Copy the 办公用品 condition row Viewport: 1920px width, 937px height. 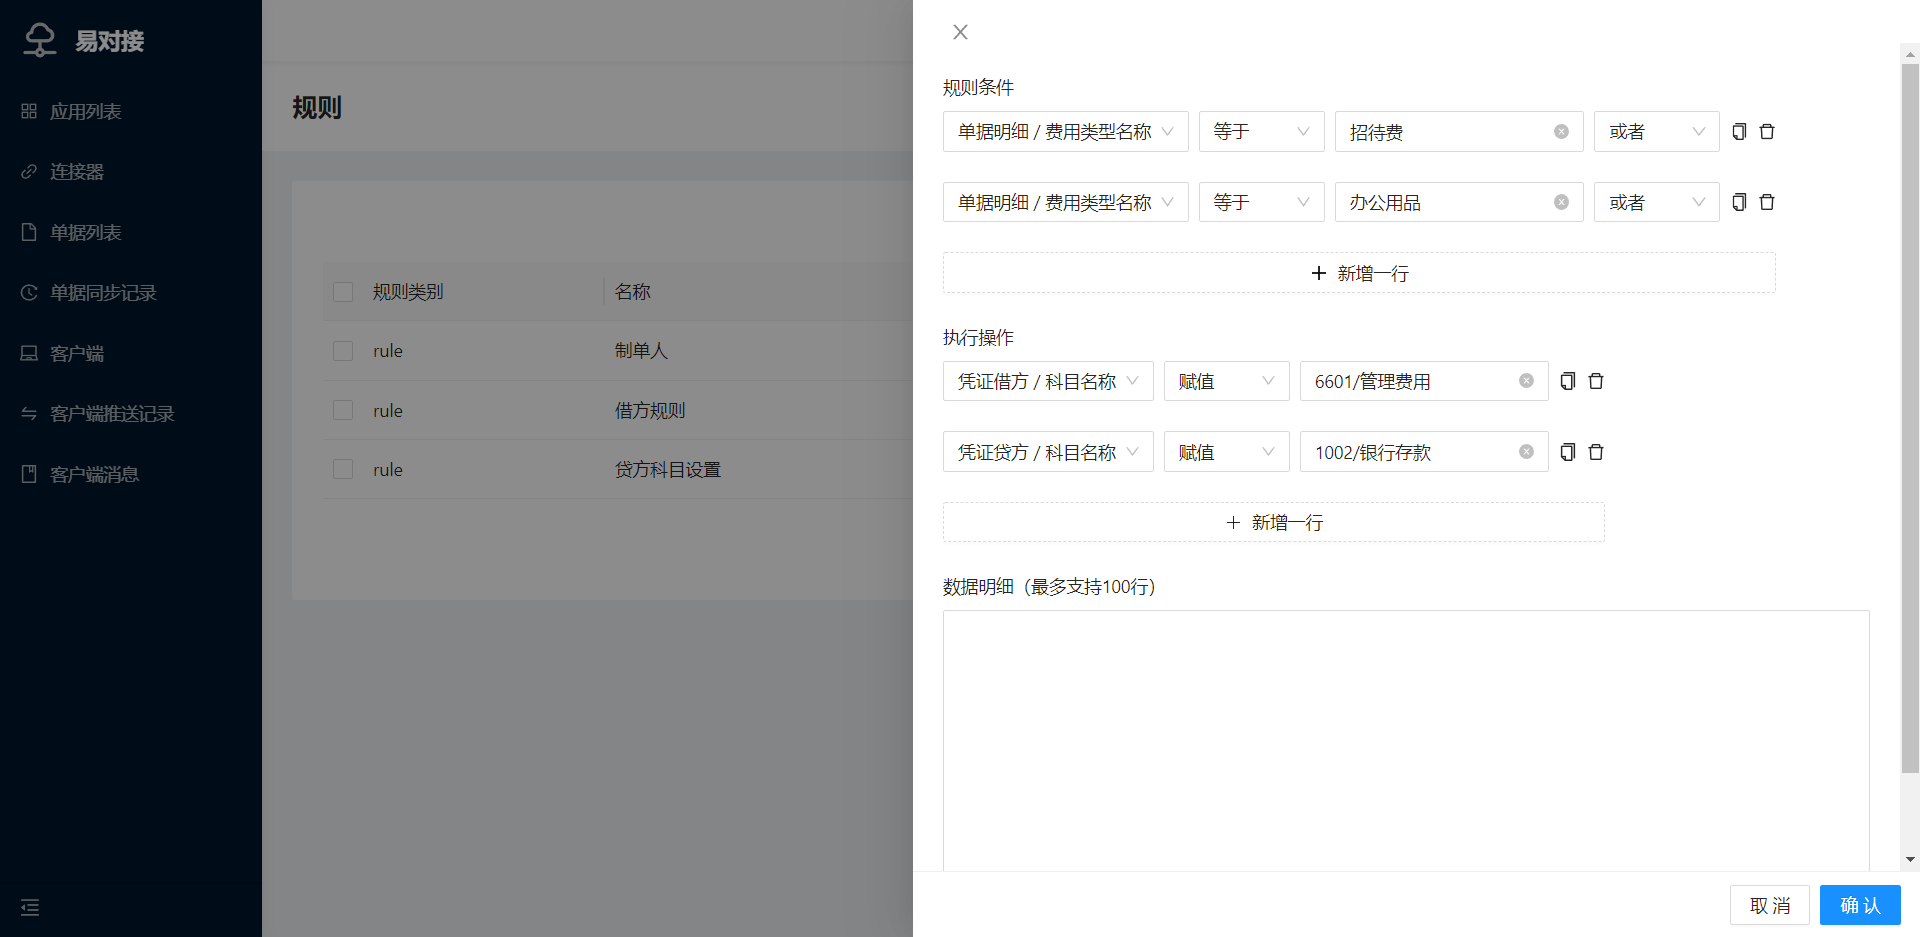(1739, 202)
